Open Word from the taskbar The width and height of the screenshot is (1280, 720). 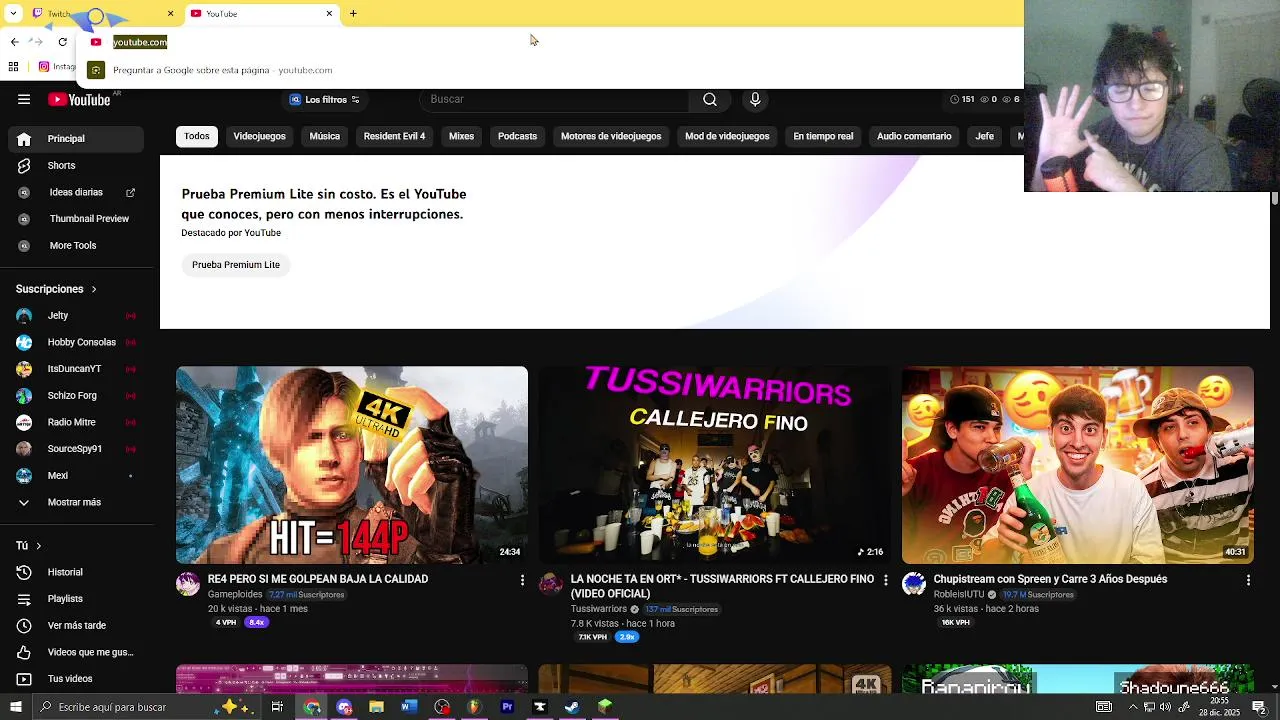[409, 707]
